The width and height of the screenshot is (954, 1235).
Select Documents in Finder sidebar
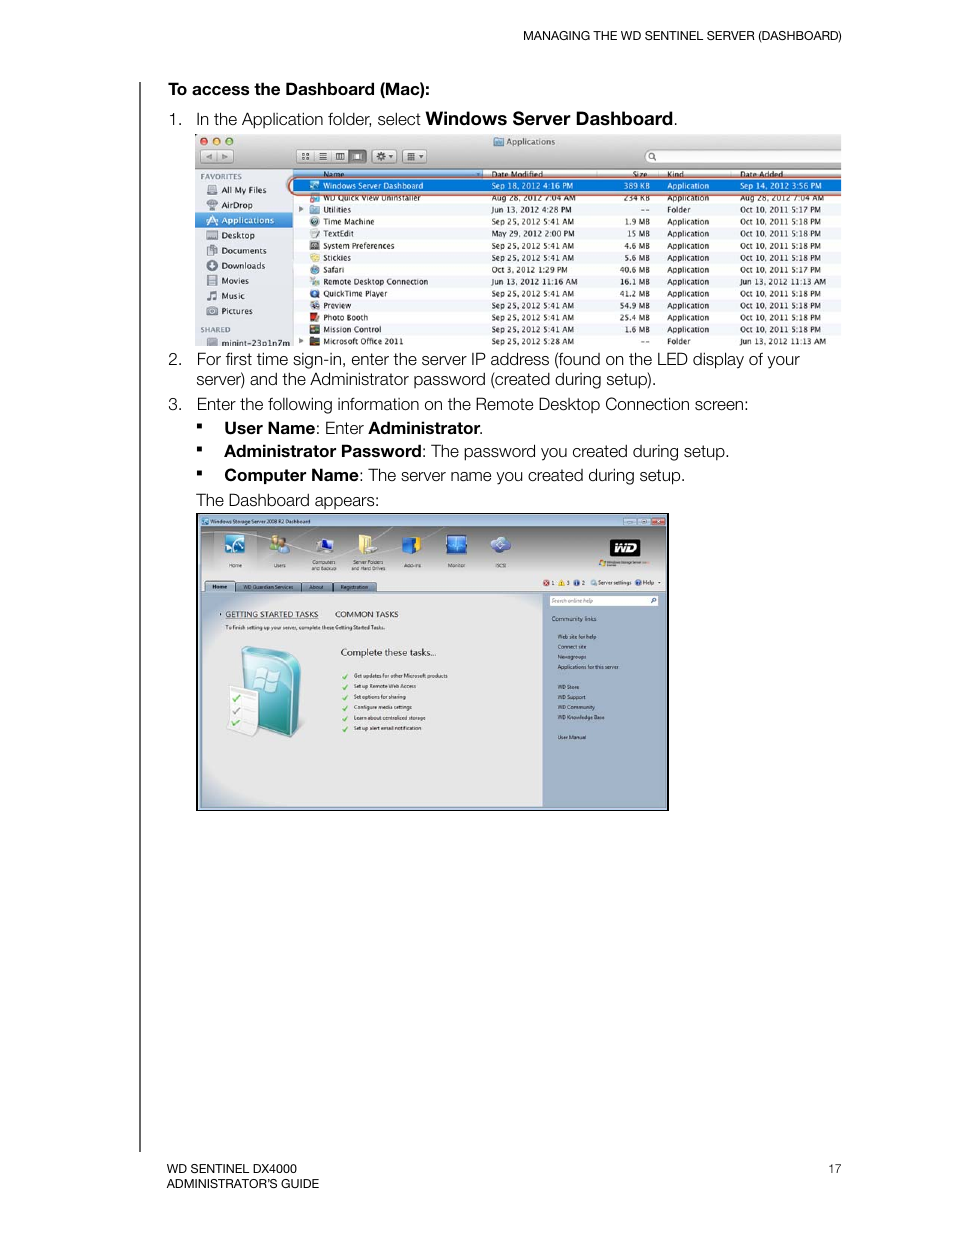(244, 251)
